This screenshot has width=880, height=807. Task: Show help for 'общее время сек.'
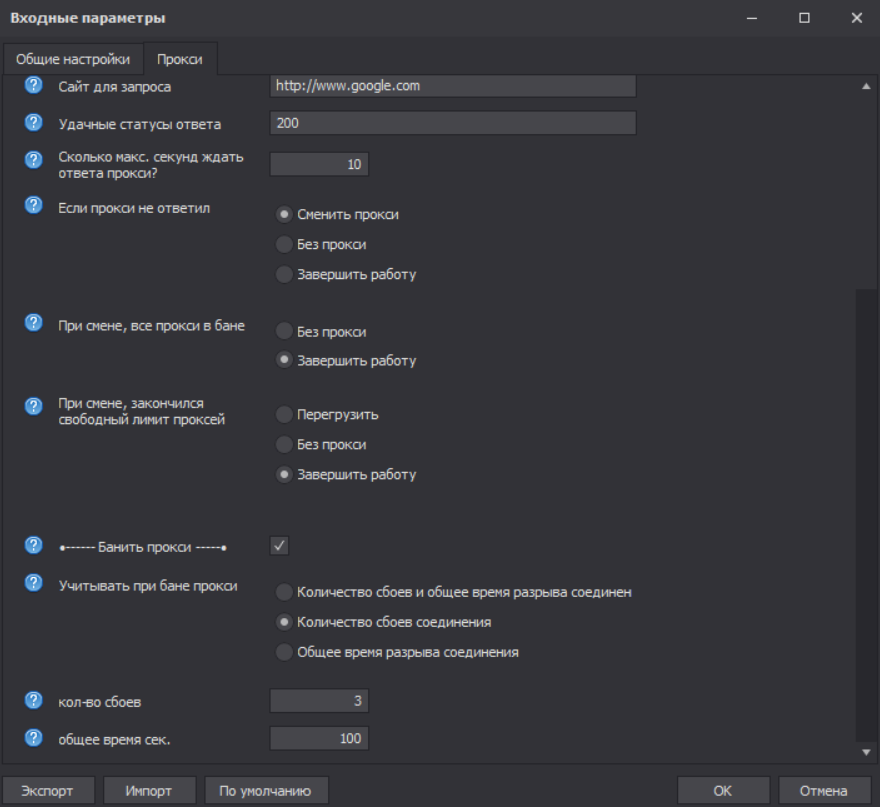pos(33,738)
